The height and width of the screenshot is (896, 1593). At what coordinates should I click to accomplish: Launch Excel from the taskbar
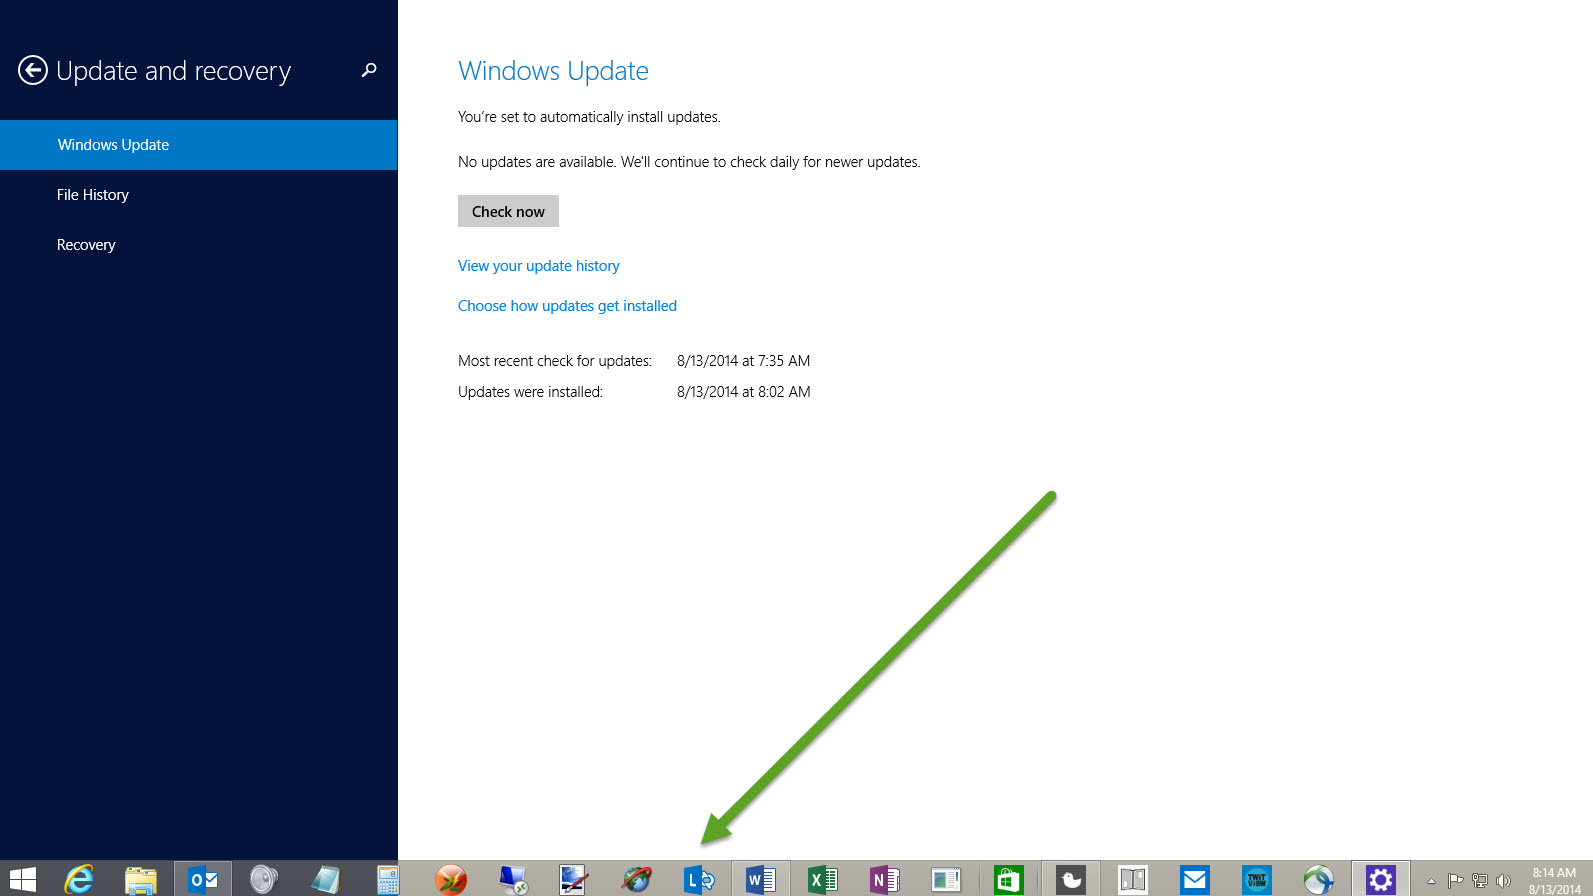pyautogui.click(x=822, y=879)
